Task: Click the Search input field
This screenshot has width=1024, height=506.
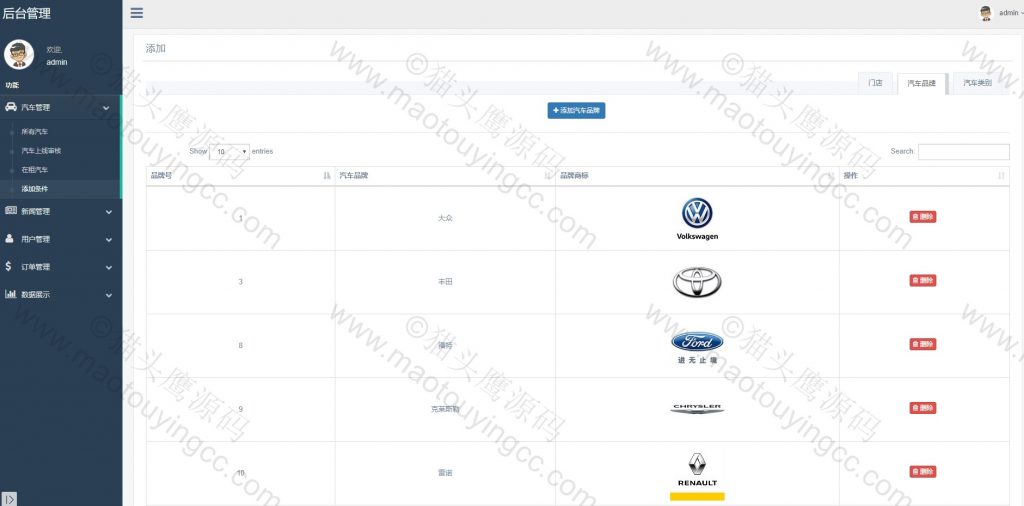Action: [963, 151]
